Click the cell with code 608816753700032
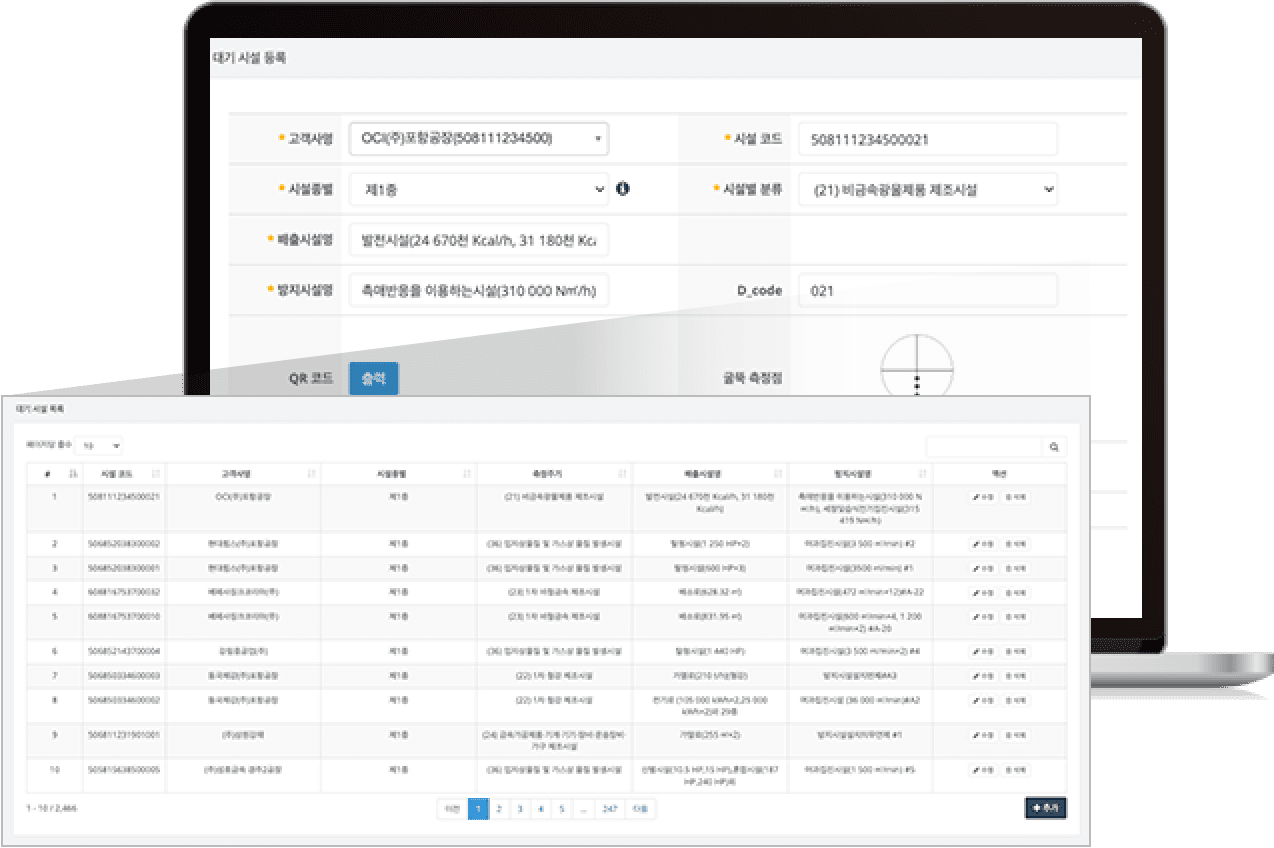This screenshot has height=848, width=1274. click(124, 592)
